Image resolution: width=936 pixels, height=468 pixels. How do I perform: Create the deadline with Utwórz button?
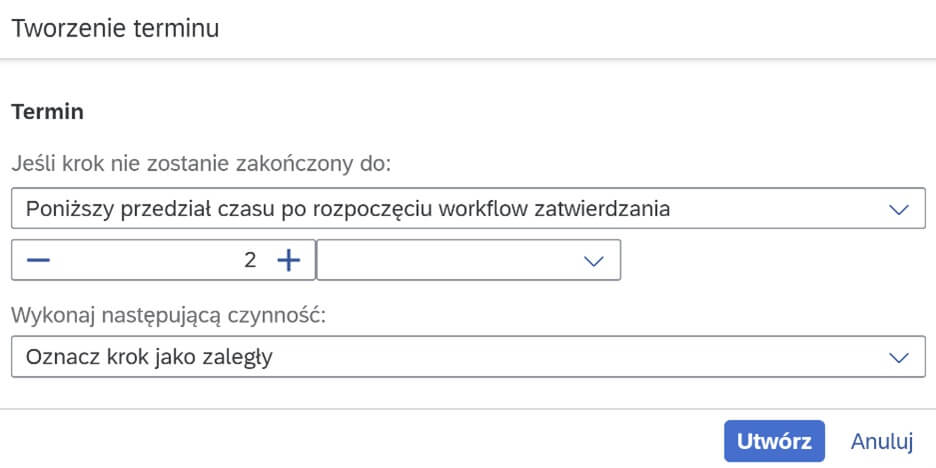pyautogui.click(x=774, y=441)
